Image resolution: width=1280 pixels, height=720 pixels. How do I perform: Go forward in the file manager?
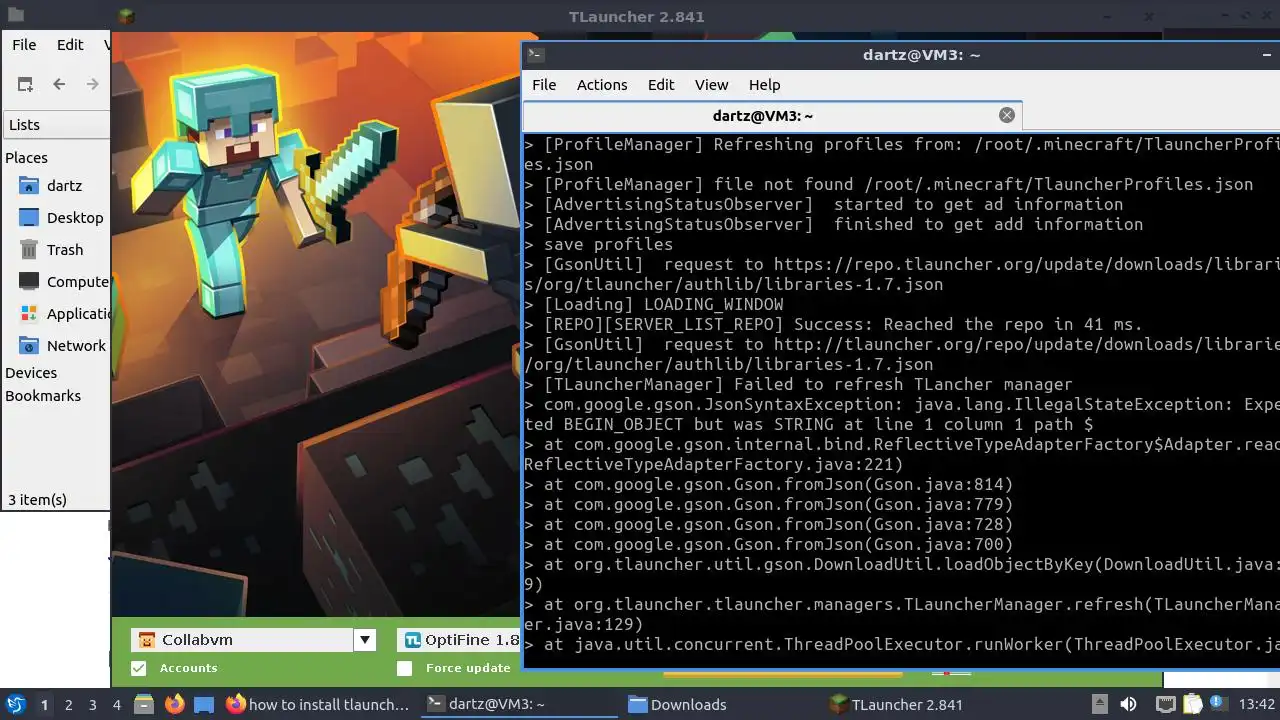tap(93, 85)
